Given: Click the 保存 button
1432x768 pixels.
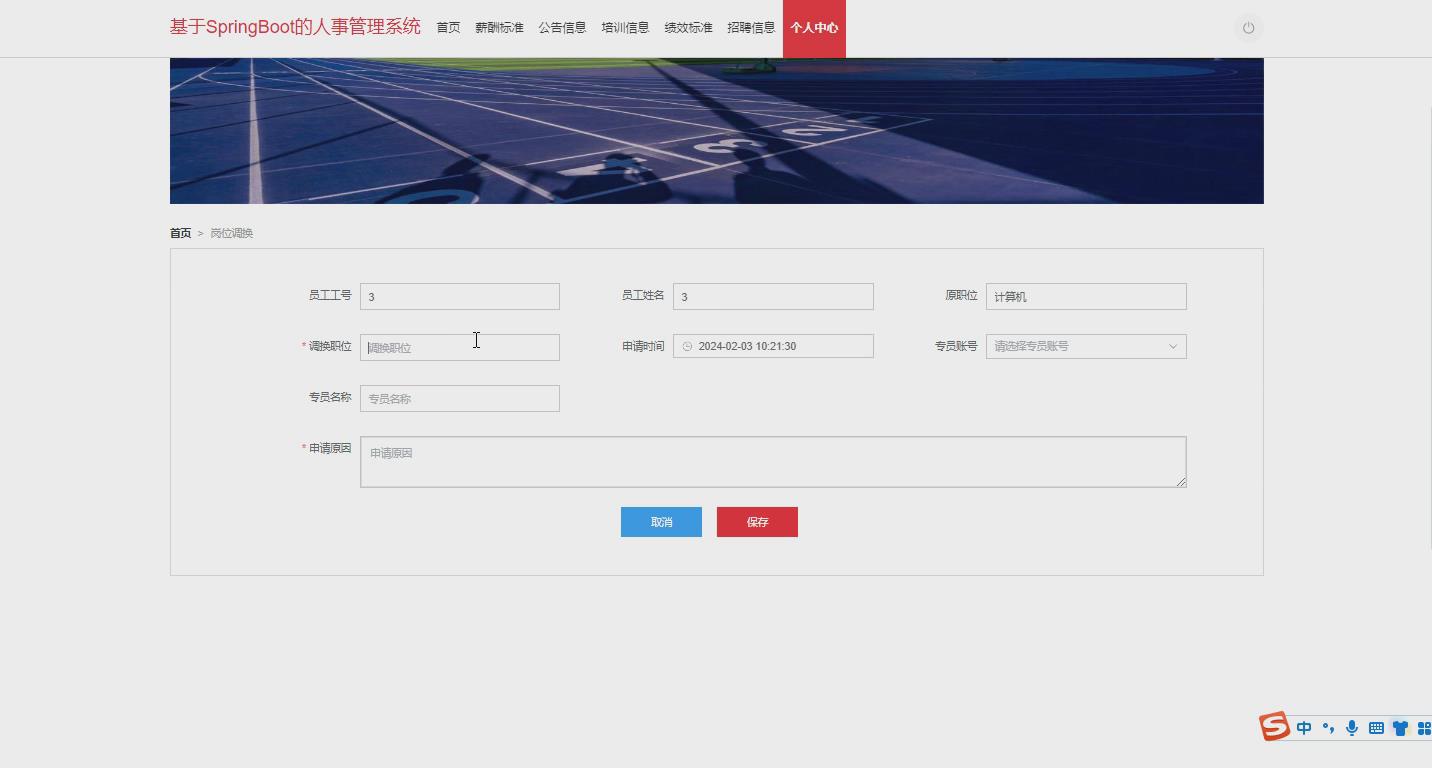Looking at the screenshot, I should (x=757, y=522).
